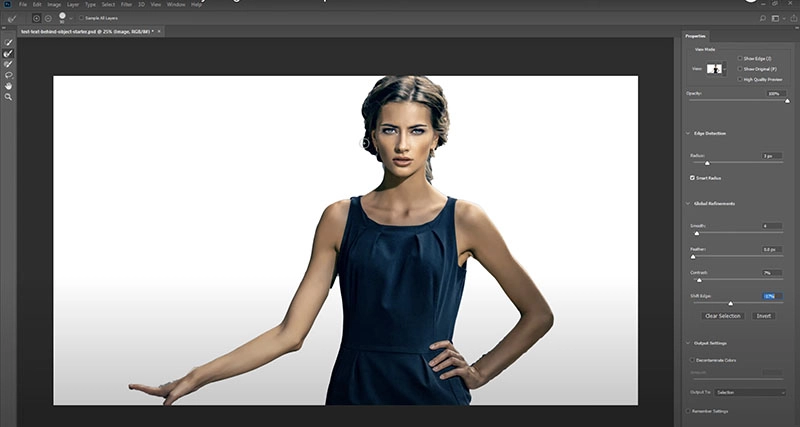Image resolution: width=800 pixels, height=427 pixels.
Task: Select the Hand tool
Action: pos(8,86)
